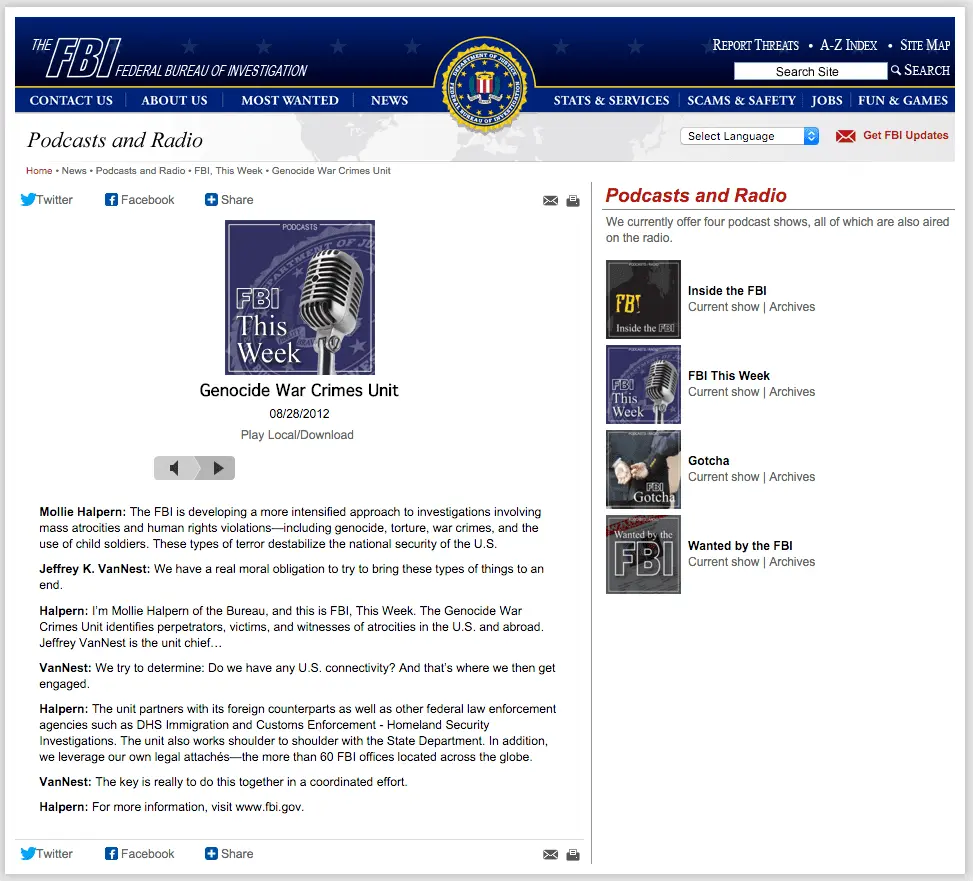Click the FBI seal emblem in header
Screen dimensions: 973x881
click(x=485, y=86)
